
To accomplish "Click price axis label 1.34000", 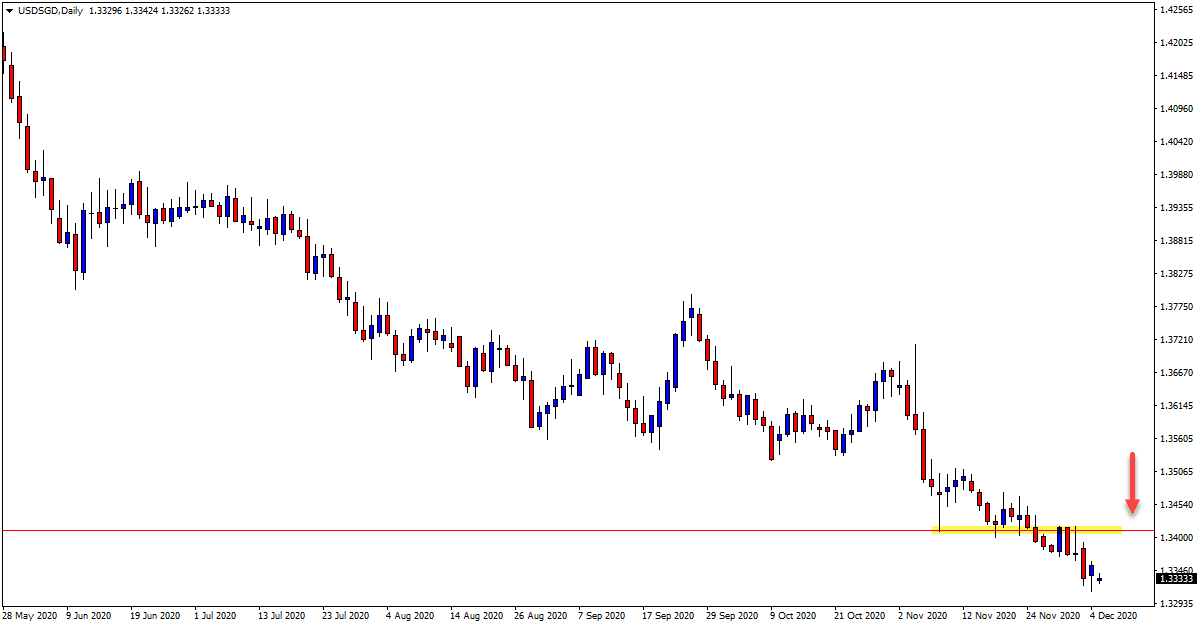I will click(x=1177, y=538).
